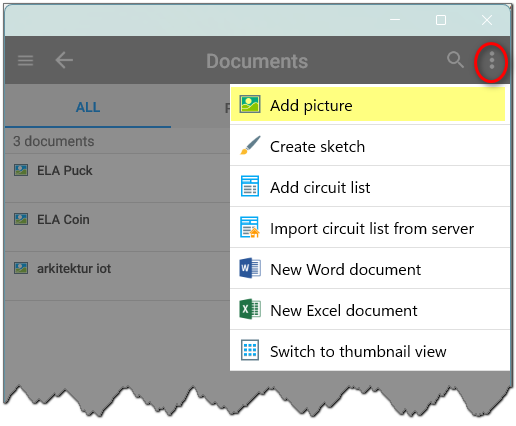
Task: Open search with the magnifier icon
Action: (x=455, y=60)
